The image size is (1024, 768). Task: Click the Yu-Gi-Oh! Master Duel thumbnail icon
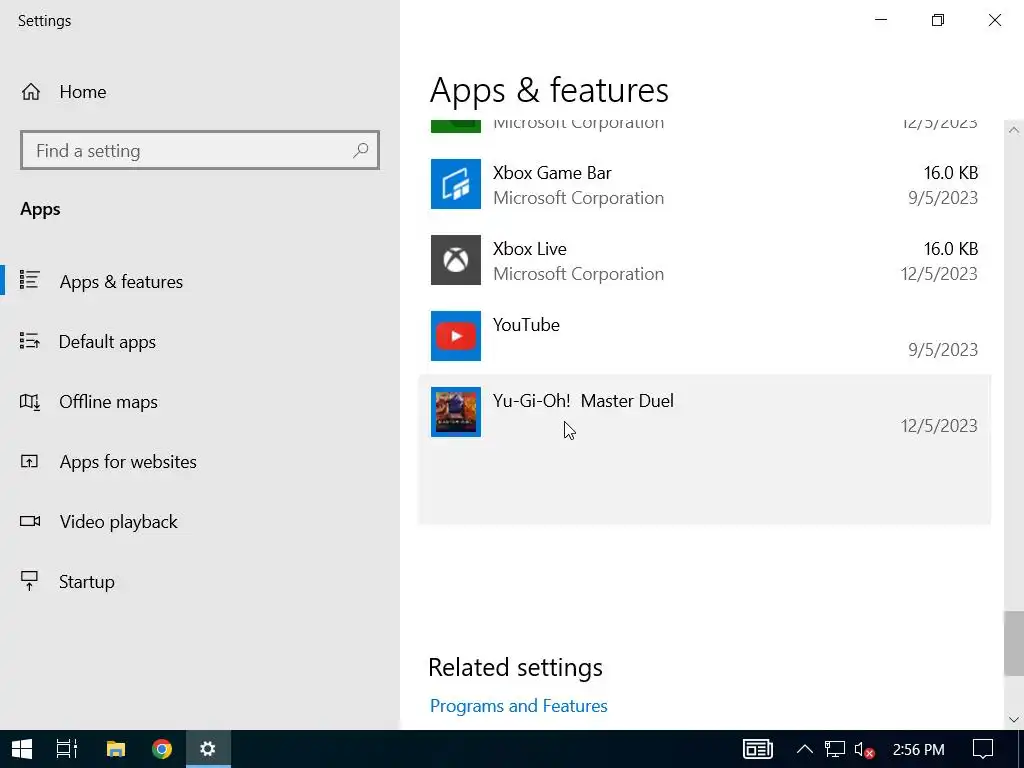click(x=456, y=411)
